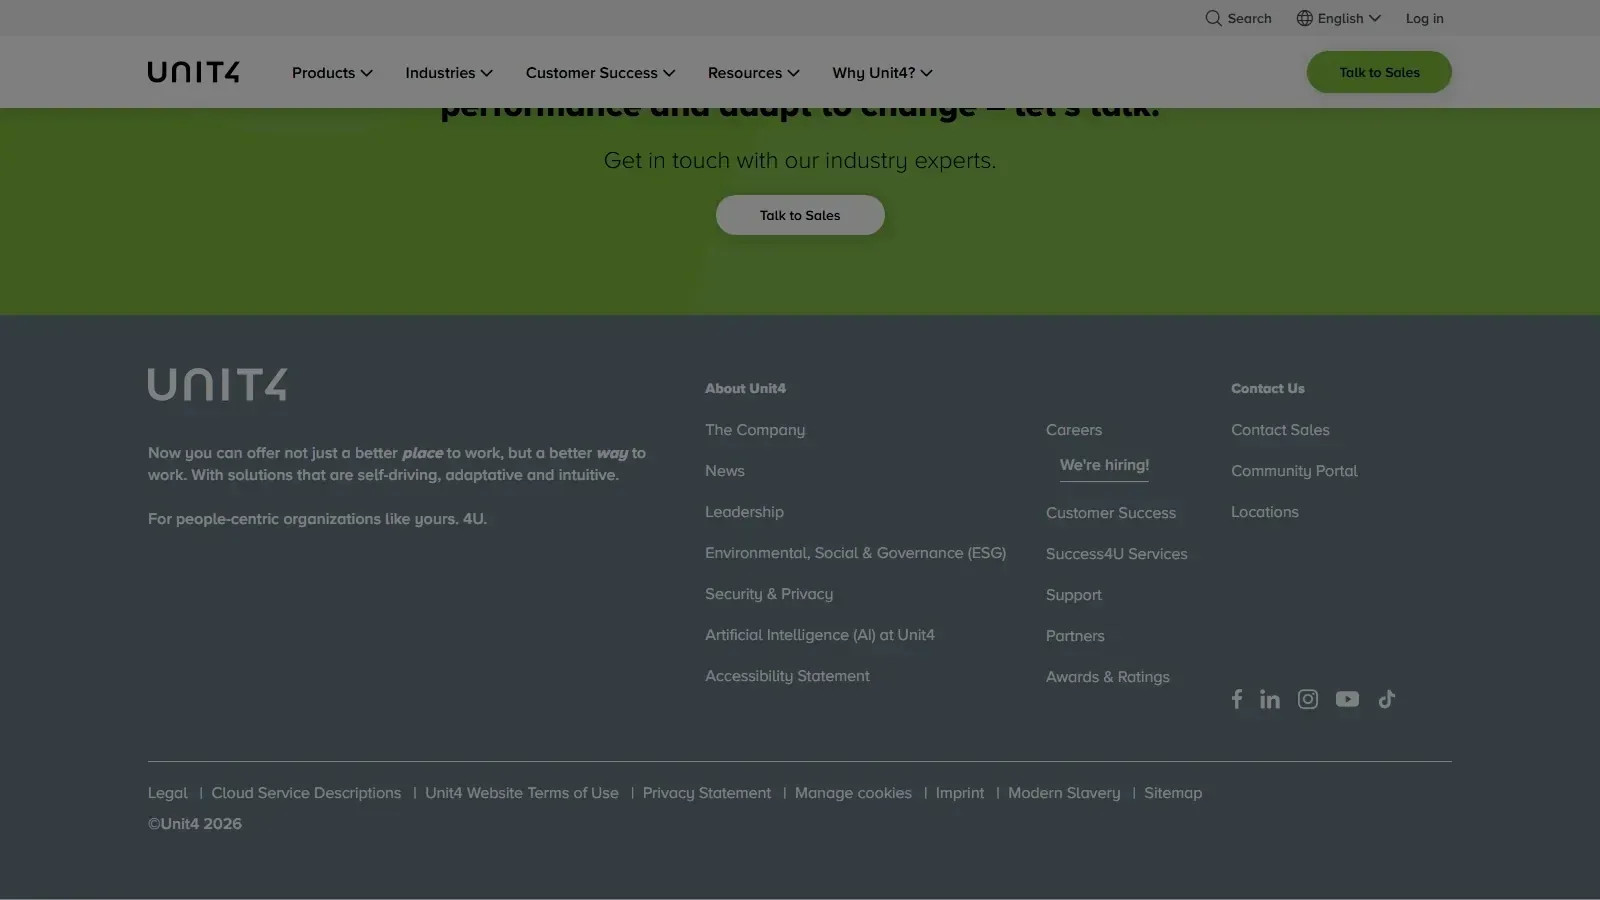Click Manage cookies link
The image size is (1600, 900).
tap(853, 793)
